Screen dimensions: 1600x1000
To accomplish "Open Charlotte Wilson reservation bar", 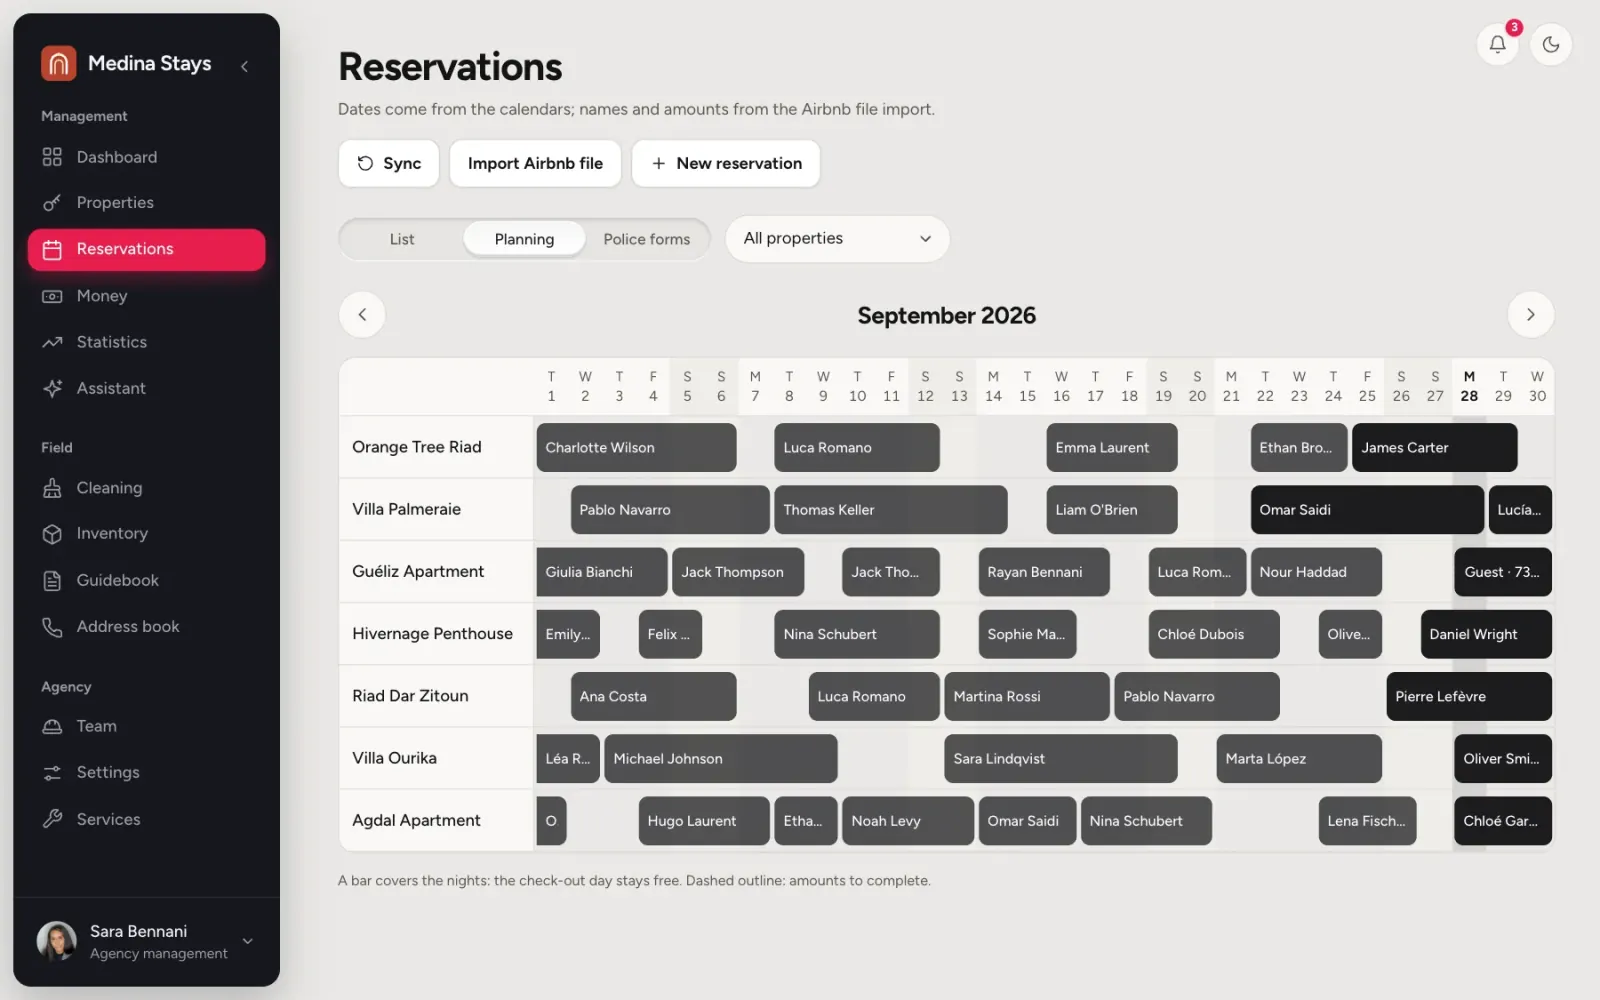I will click(x=636, y=448).
